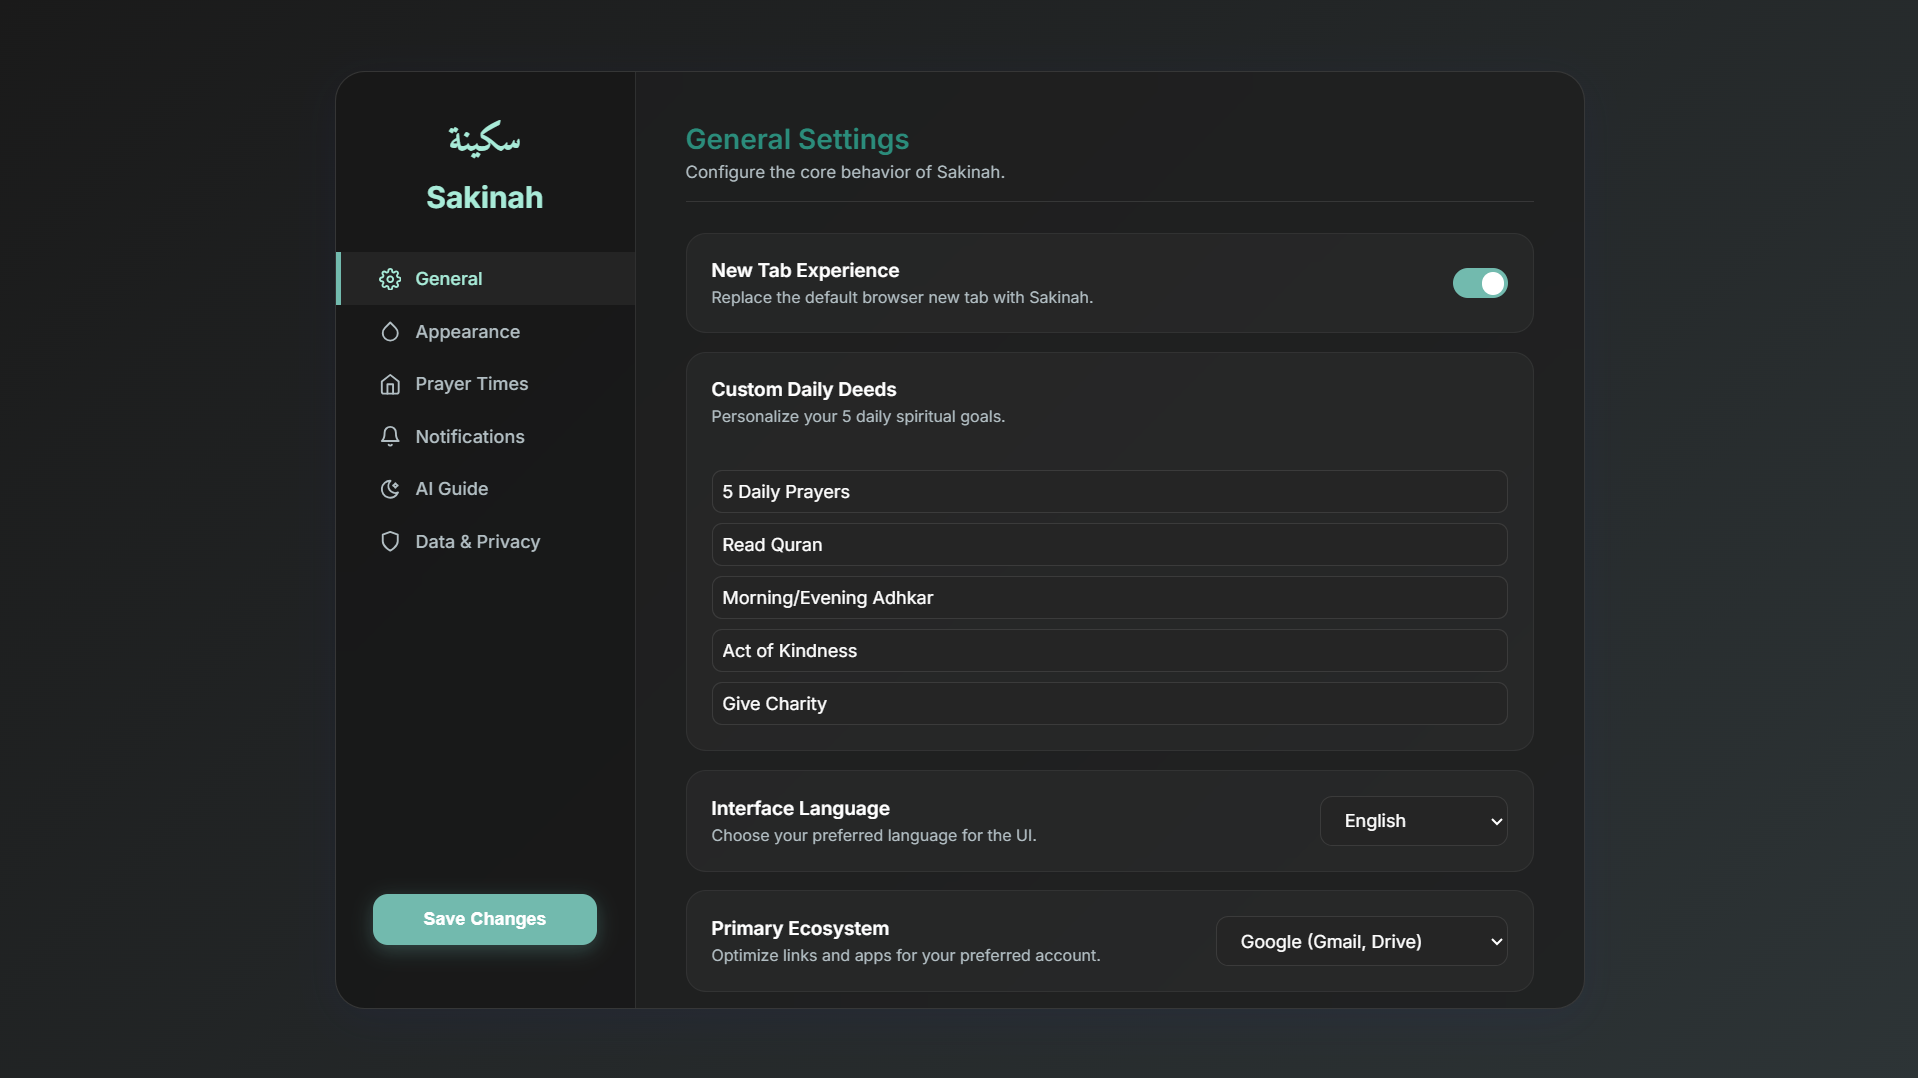The width and height of the screenshot is (1918, 1078).
Task: Open the Primary Ecosystem dropdown
Action: pyautogui.click(x=1361, y=940)
